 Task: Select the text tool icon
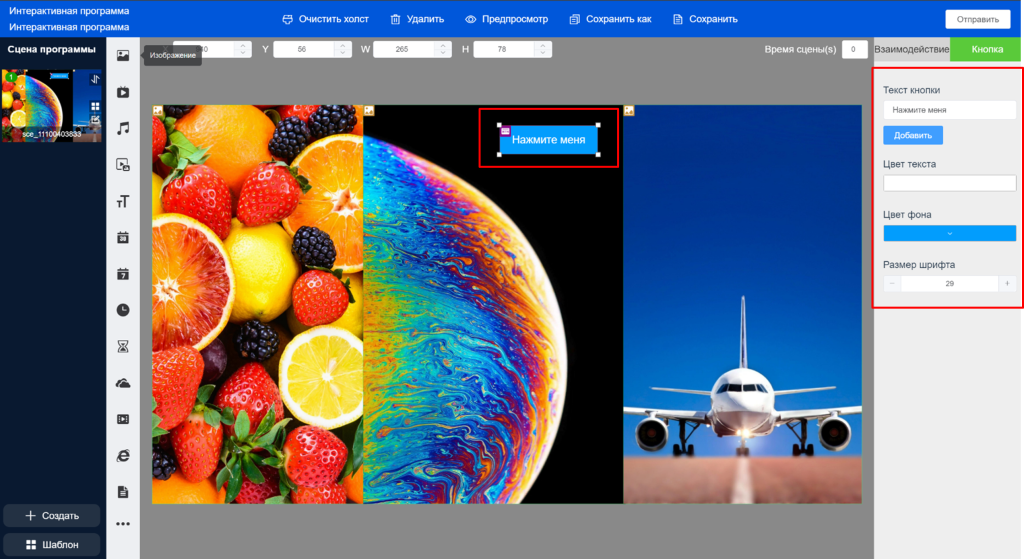pos(123,202)
